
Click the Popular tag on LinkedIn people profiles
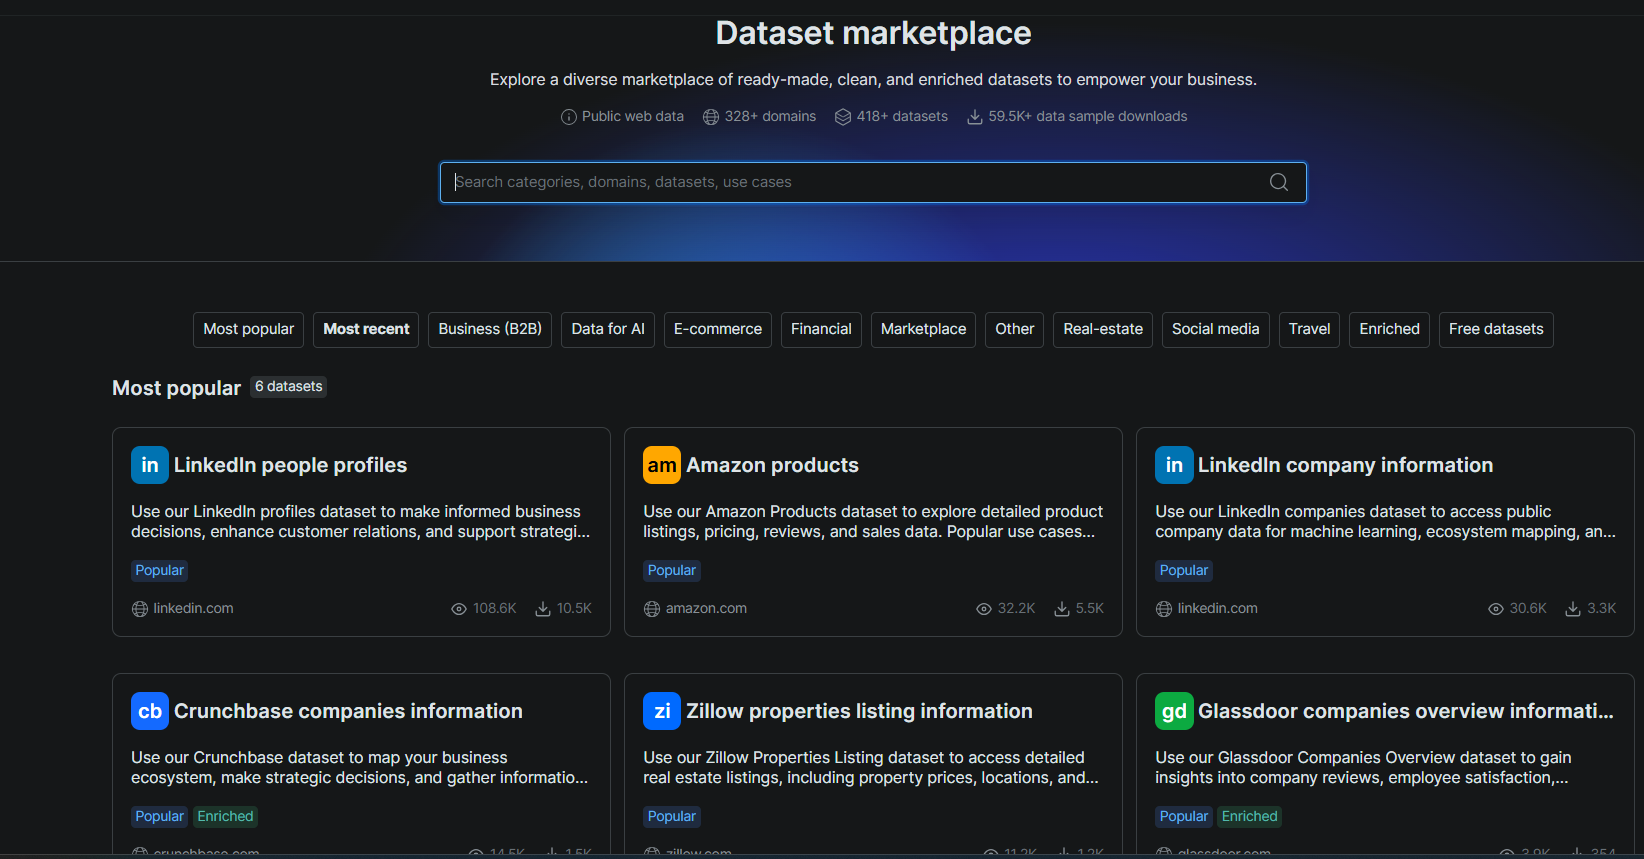coord(160,570)
